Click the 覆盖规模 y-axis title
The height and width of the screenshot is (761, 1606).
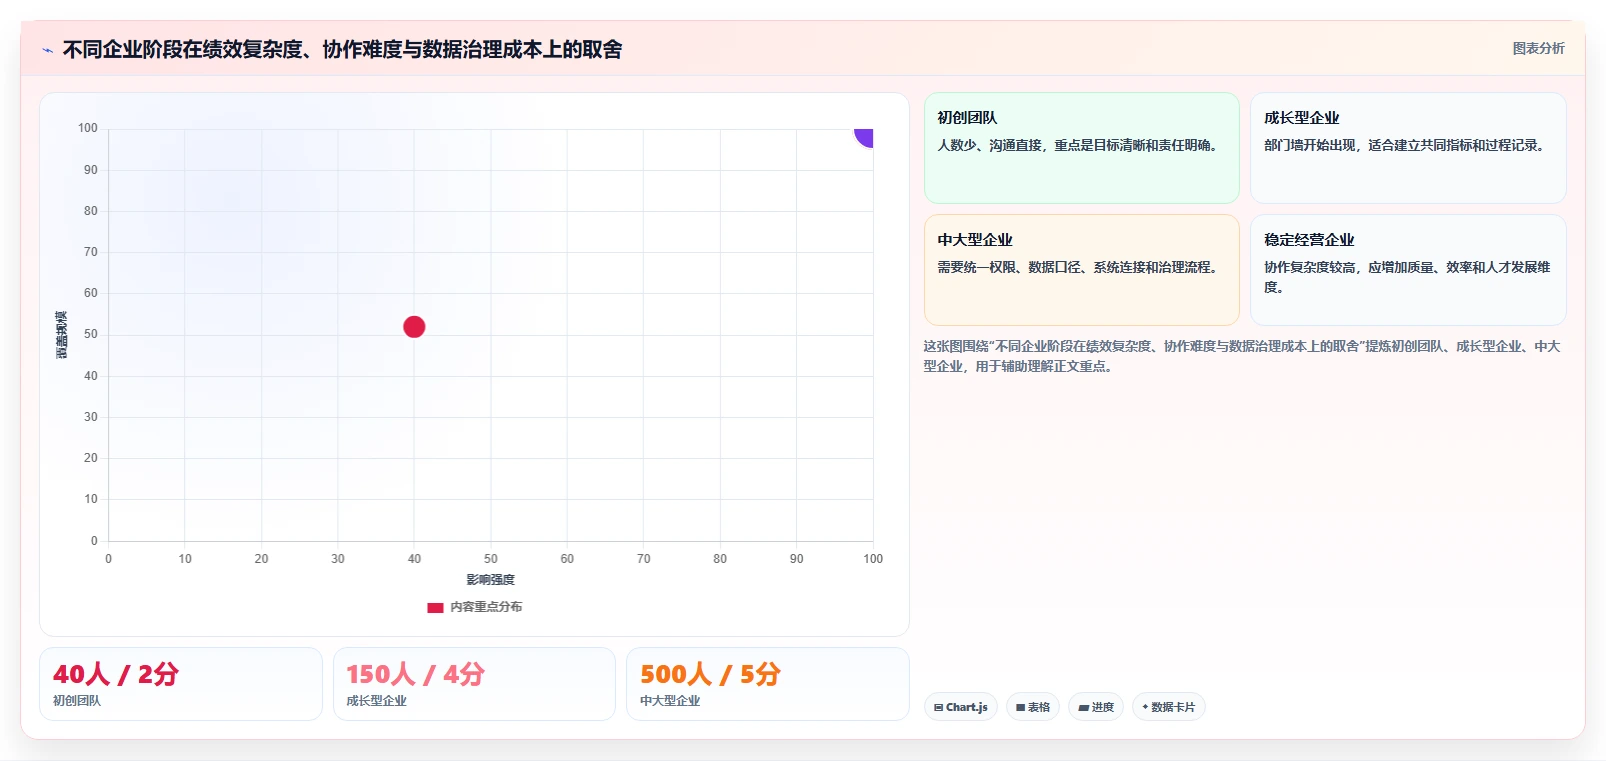click(62, 335)
